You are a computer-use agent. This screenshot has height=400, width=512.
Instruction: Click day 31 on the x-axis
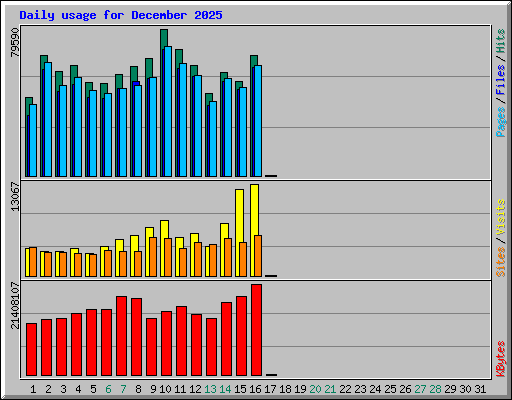point(480,389)
